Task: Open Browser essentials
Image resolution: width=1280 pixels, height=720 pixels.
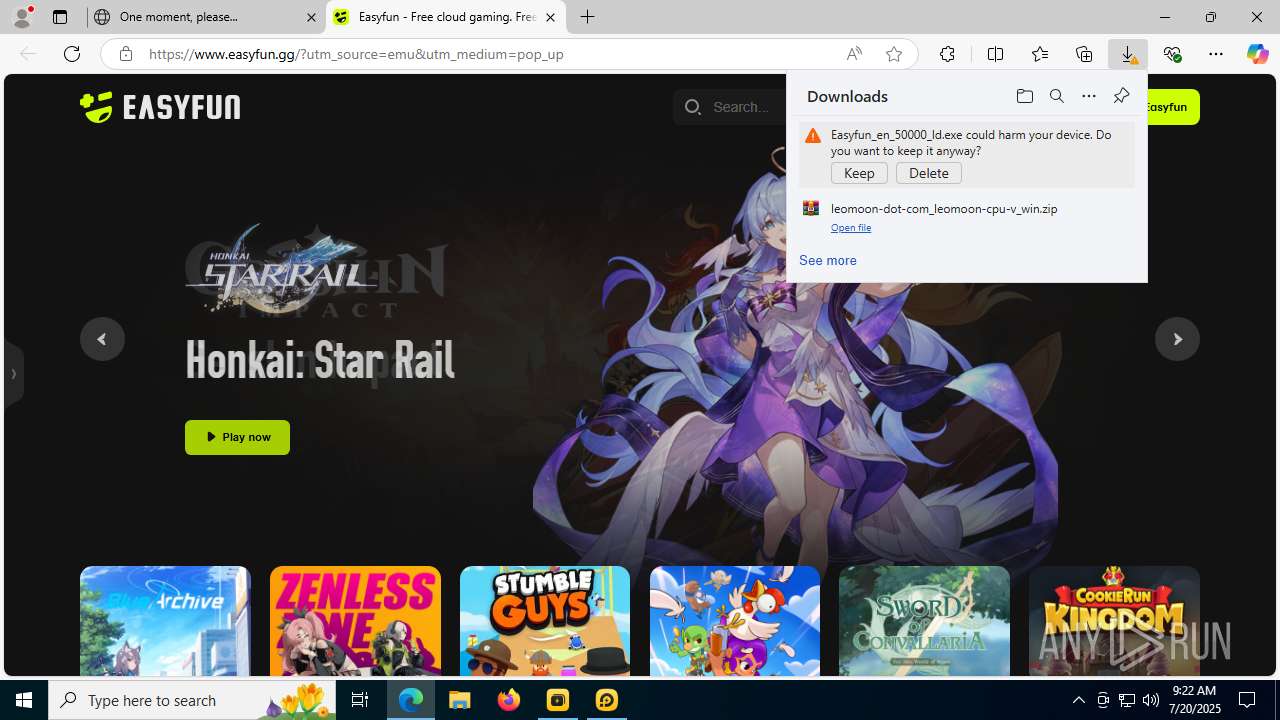Action: [1172, 54]
